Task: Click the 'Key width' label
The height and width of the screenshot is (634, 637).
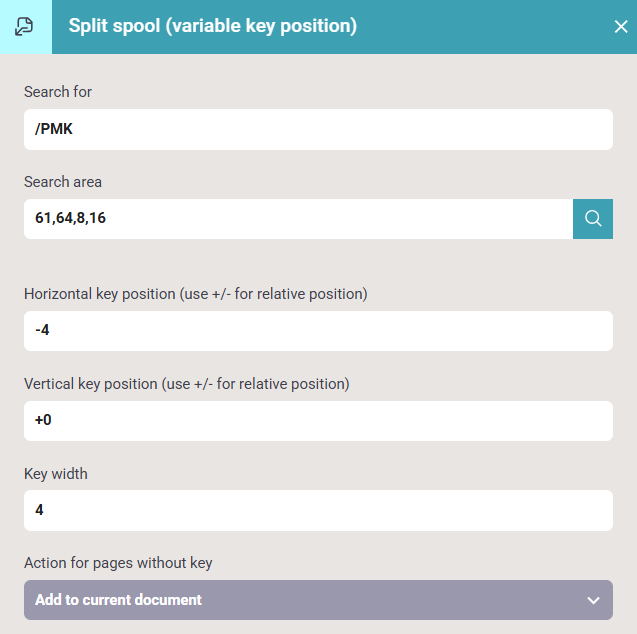Action: tap(56, 474)
